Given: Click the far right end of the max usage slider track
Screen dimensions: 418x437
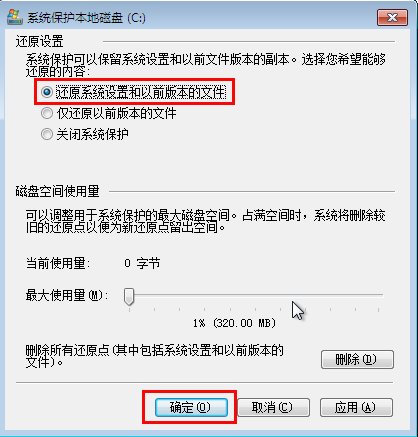Looking at the screenshot, I should point(381,295).
